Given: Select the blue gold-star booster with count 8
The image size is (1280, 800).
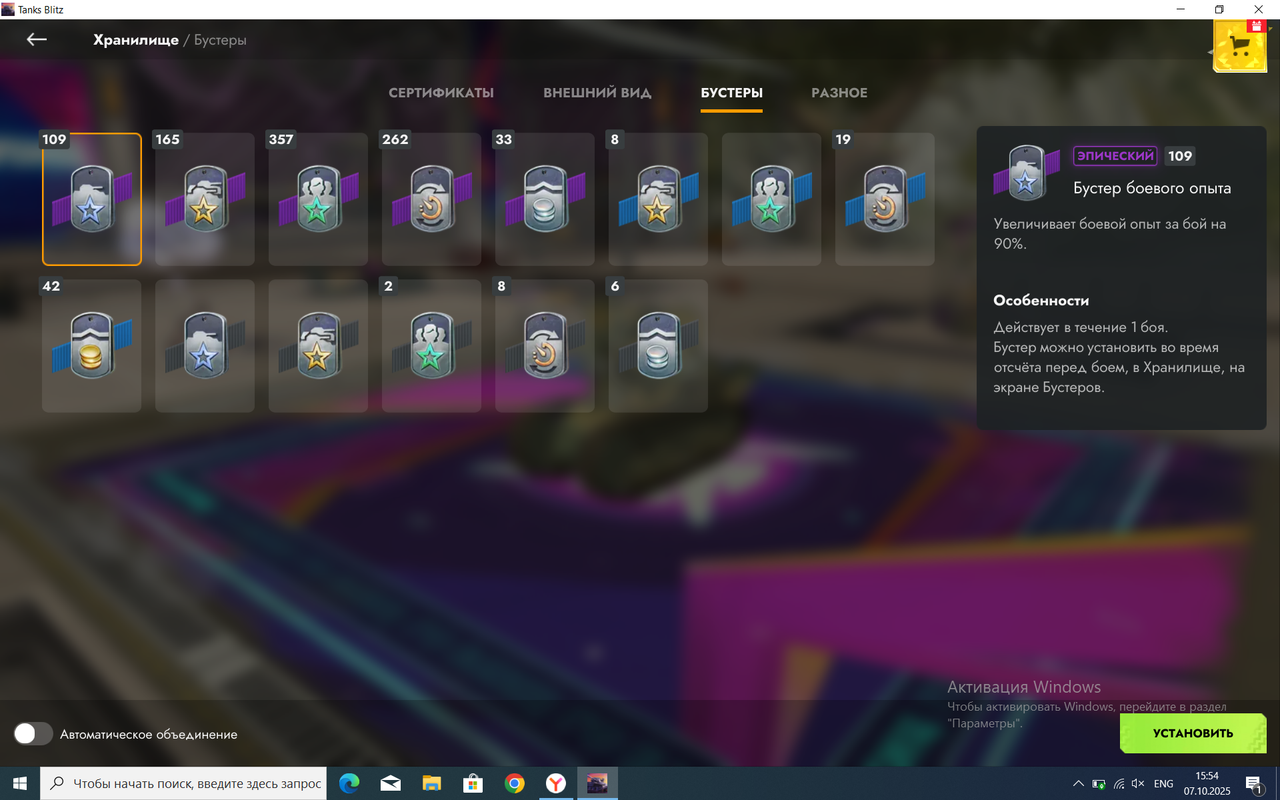Looking at the screenshot, I should pyautogui.click(x=658, y=200).
